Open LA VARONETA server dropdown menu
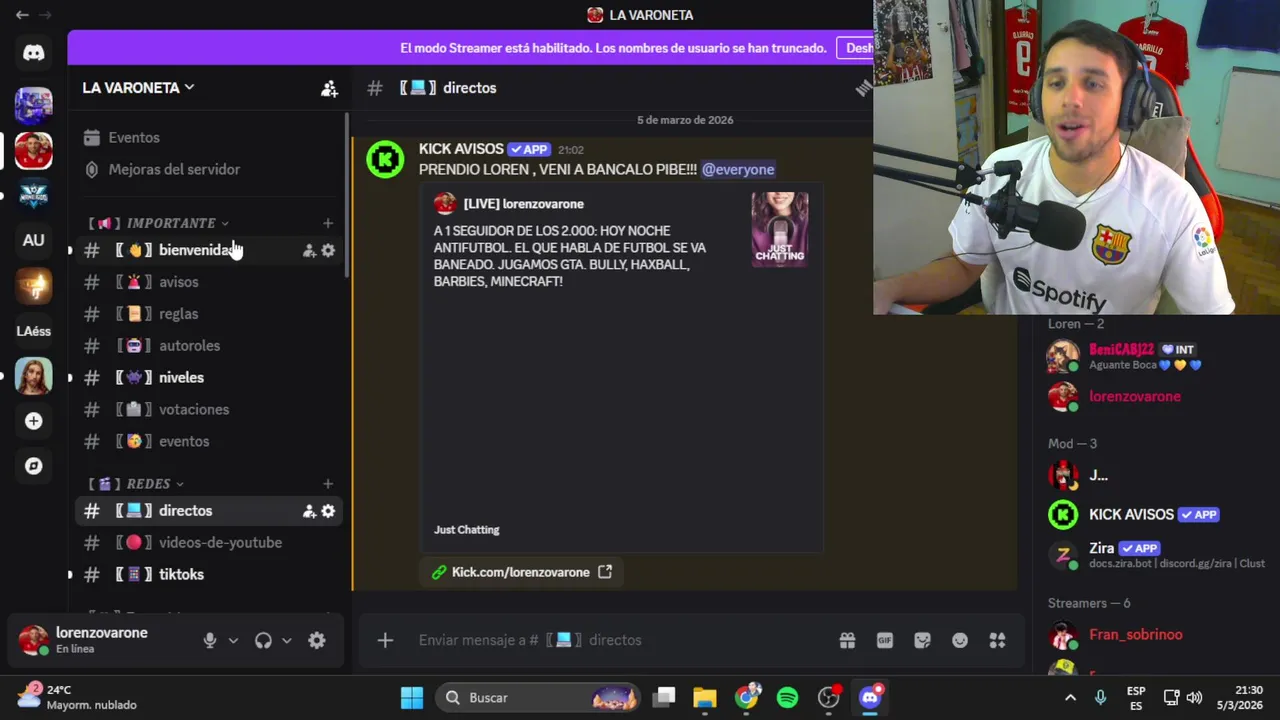1280x720 pixels. pyautogui.click(x=138, y=88)
